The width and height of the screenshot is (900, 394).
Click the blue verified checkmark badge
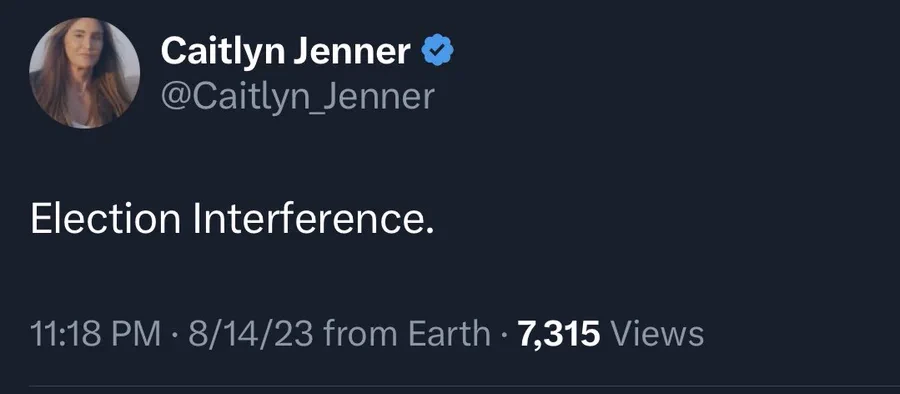437,50
